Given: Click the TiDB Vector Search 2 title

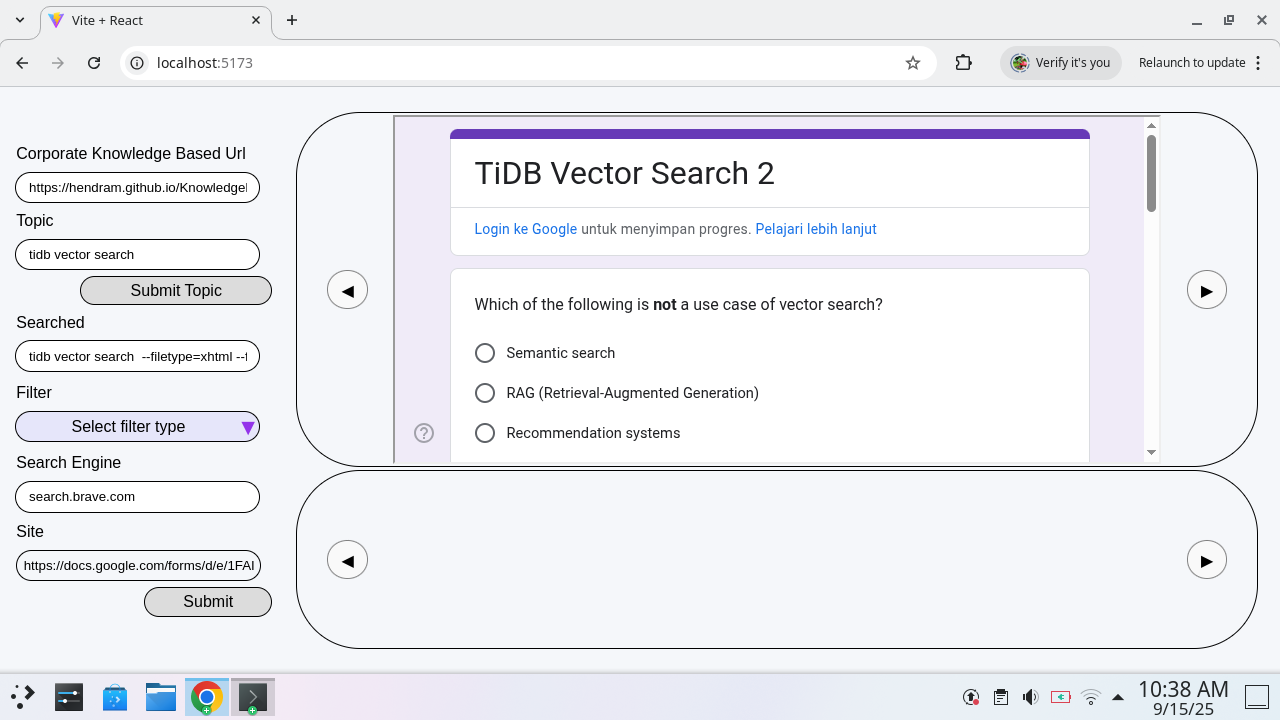Looking at the screenshot, I should pos(624,173).
